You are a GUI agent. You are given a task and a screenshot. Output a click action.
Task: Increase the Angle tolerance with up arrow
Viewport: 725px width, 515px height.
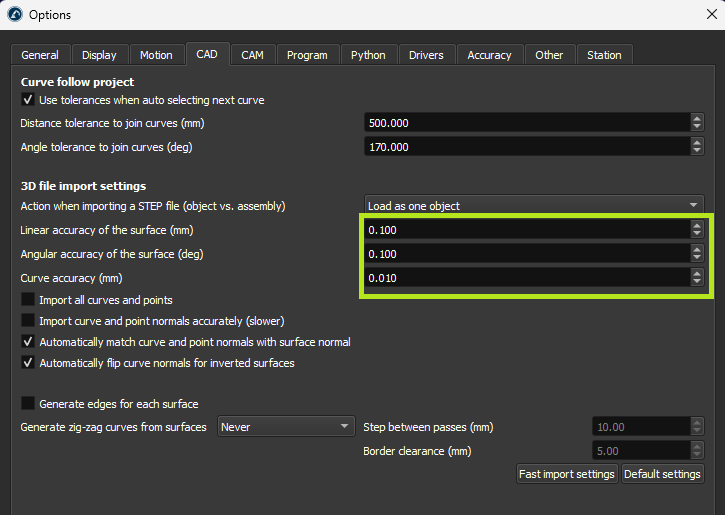[697, 142]
